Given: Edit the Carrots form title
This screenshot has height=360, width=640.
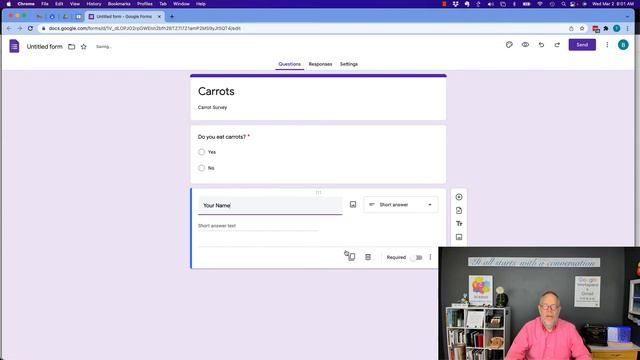Looking at the screenshot, I should coord(216,91).
